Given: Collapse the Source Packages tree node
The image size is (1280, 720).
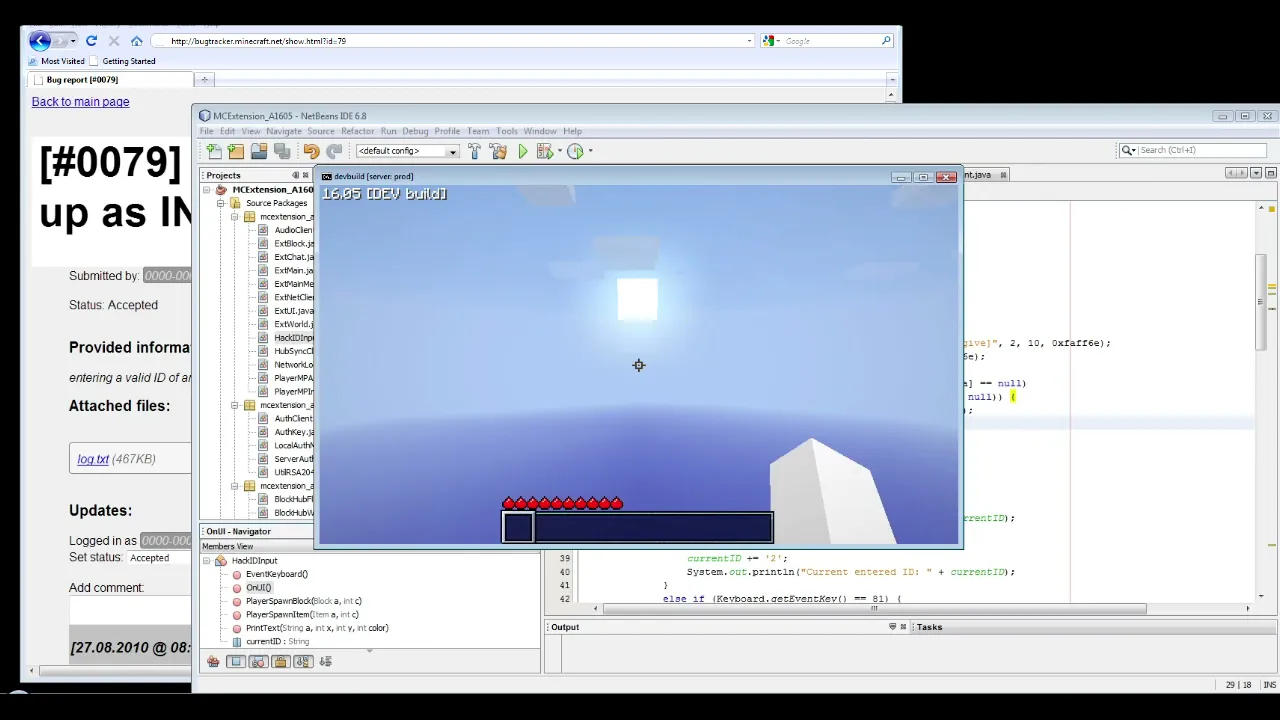Looking at the screenshot, I should [221, 203].
